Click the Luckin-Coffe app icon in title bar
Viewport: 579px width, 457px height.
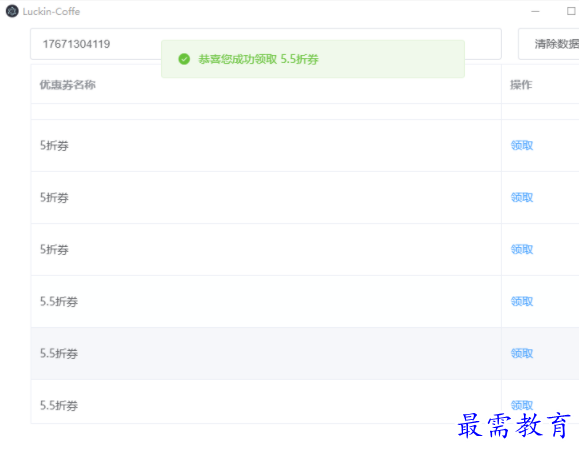12,11
